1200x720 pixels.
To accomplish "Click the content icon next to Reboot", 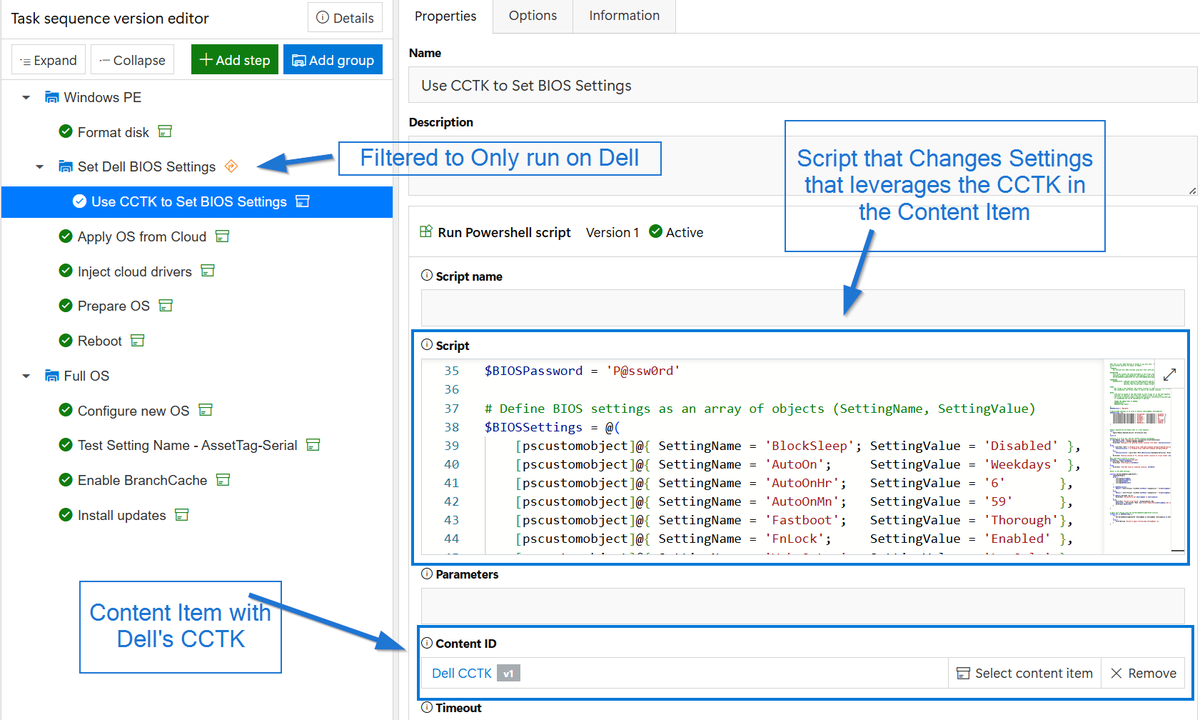I will tap(138, 340).
